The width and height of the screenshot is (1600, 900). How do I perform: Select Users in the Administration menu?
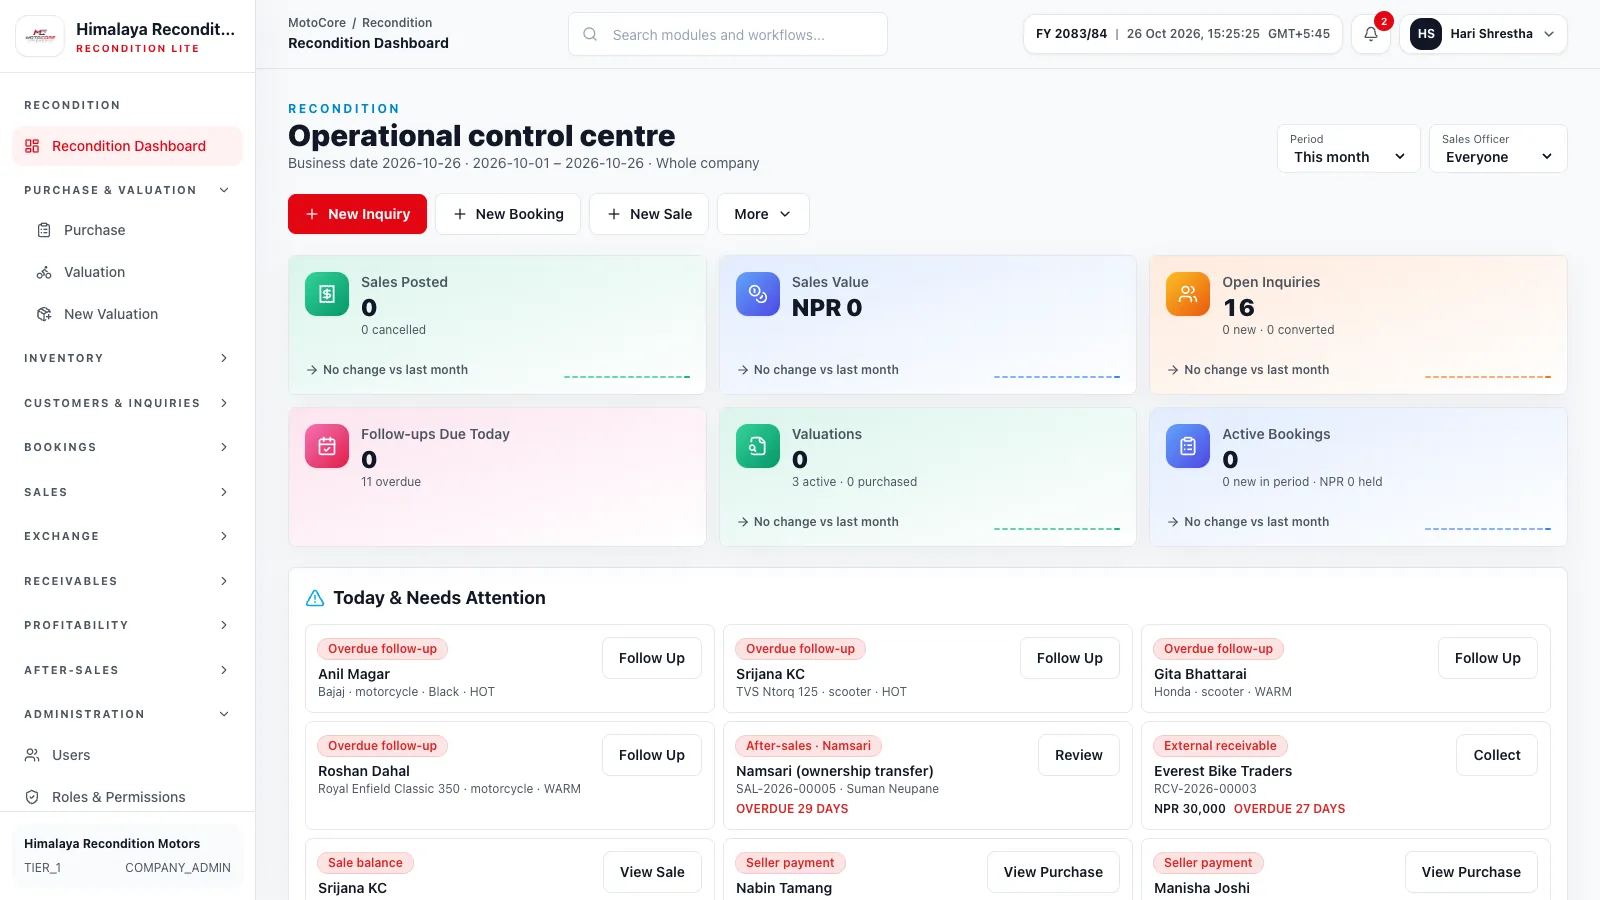pyautogui.click(x=127, y=755)
